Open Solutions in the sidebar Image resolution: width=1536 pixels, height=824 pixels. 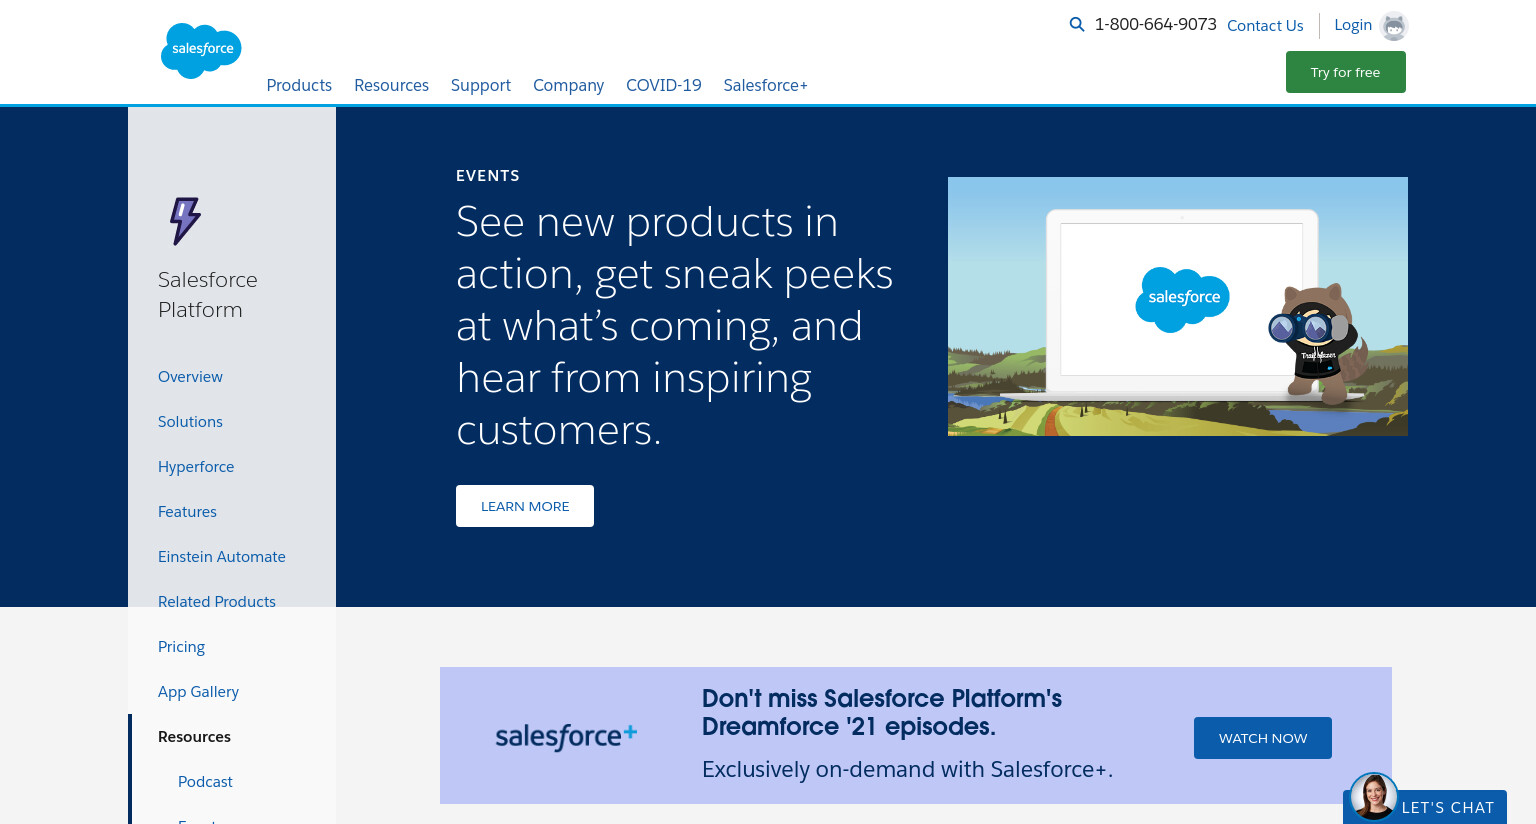coord(190,422)
